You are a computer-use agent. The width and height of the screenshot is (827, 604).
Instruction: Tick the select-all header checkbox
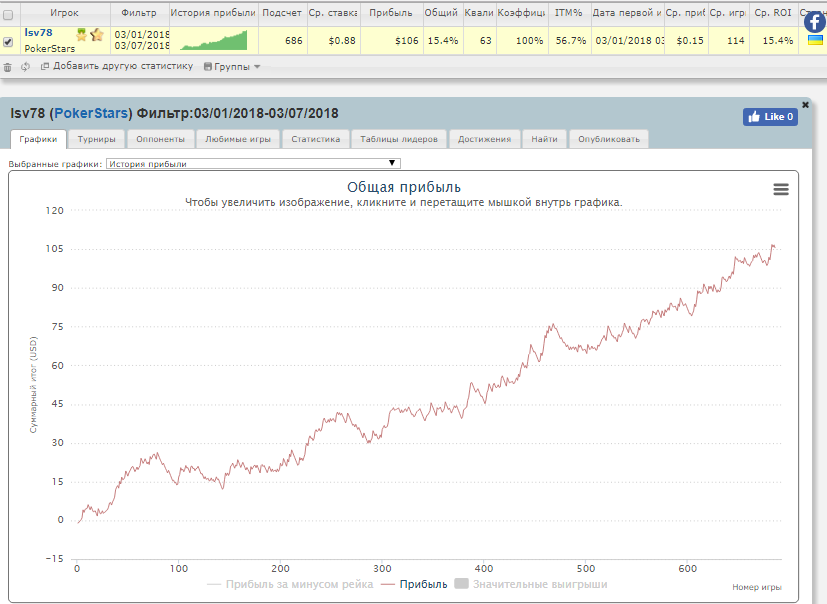(8, 15)
